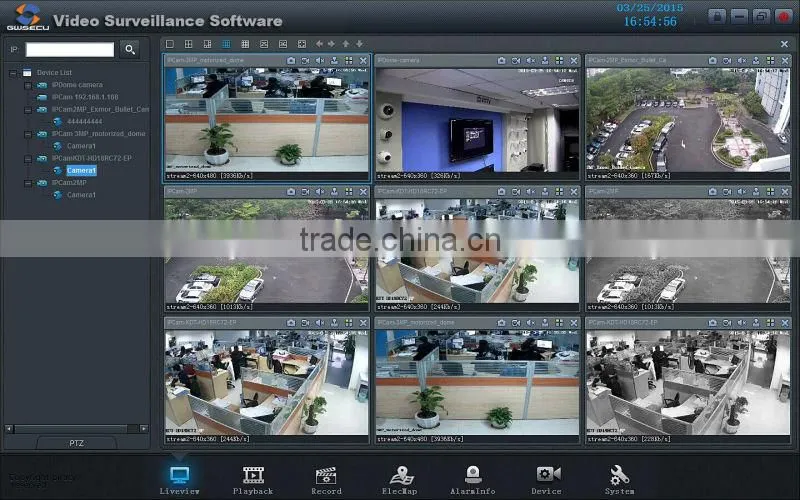Toggle mute on the first camera pane
This screenshot has width=800, height=500.
(x=320, y=60)
